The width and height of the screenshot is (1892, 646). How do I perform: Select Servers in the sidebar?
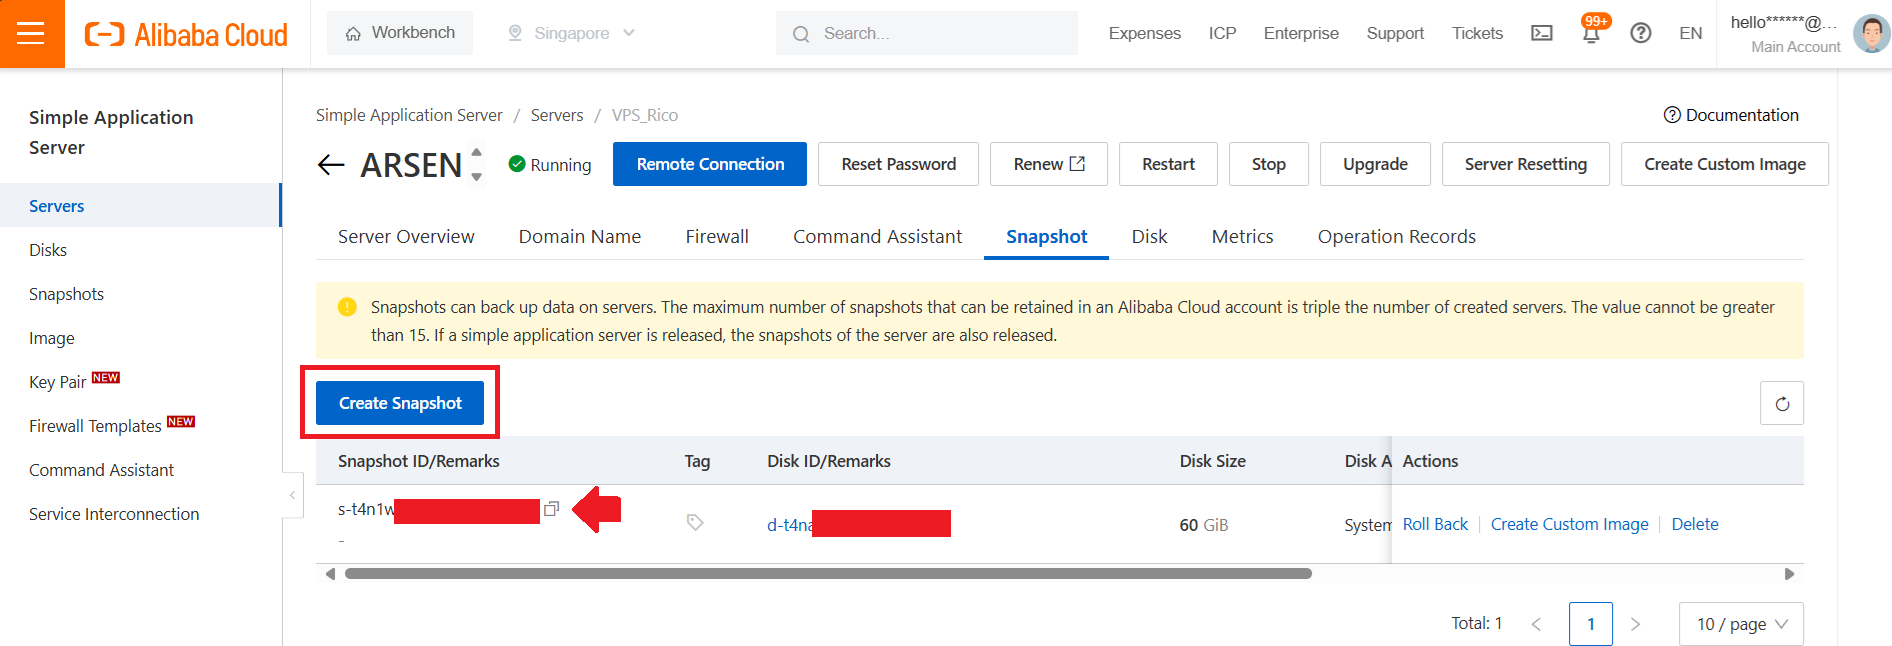click(x=140, y=206)
